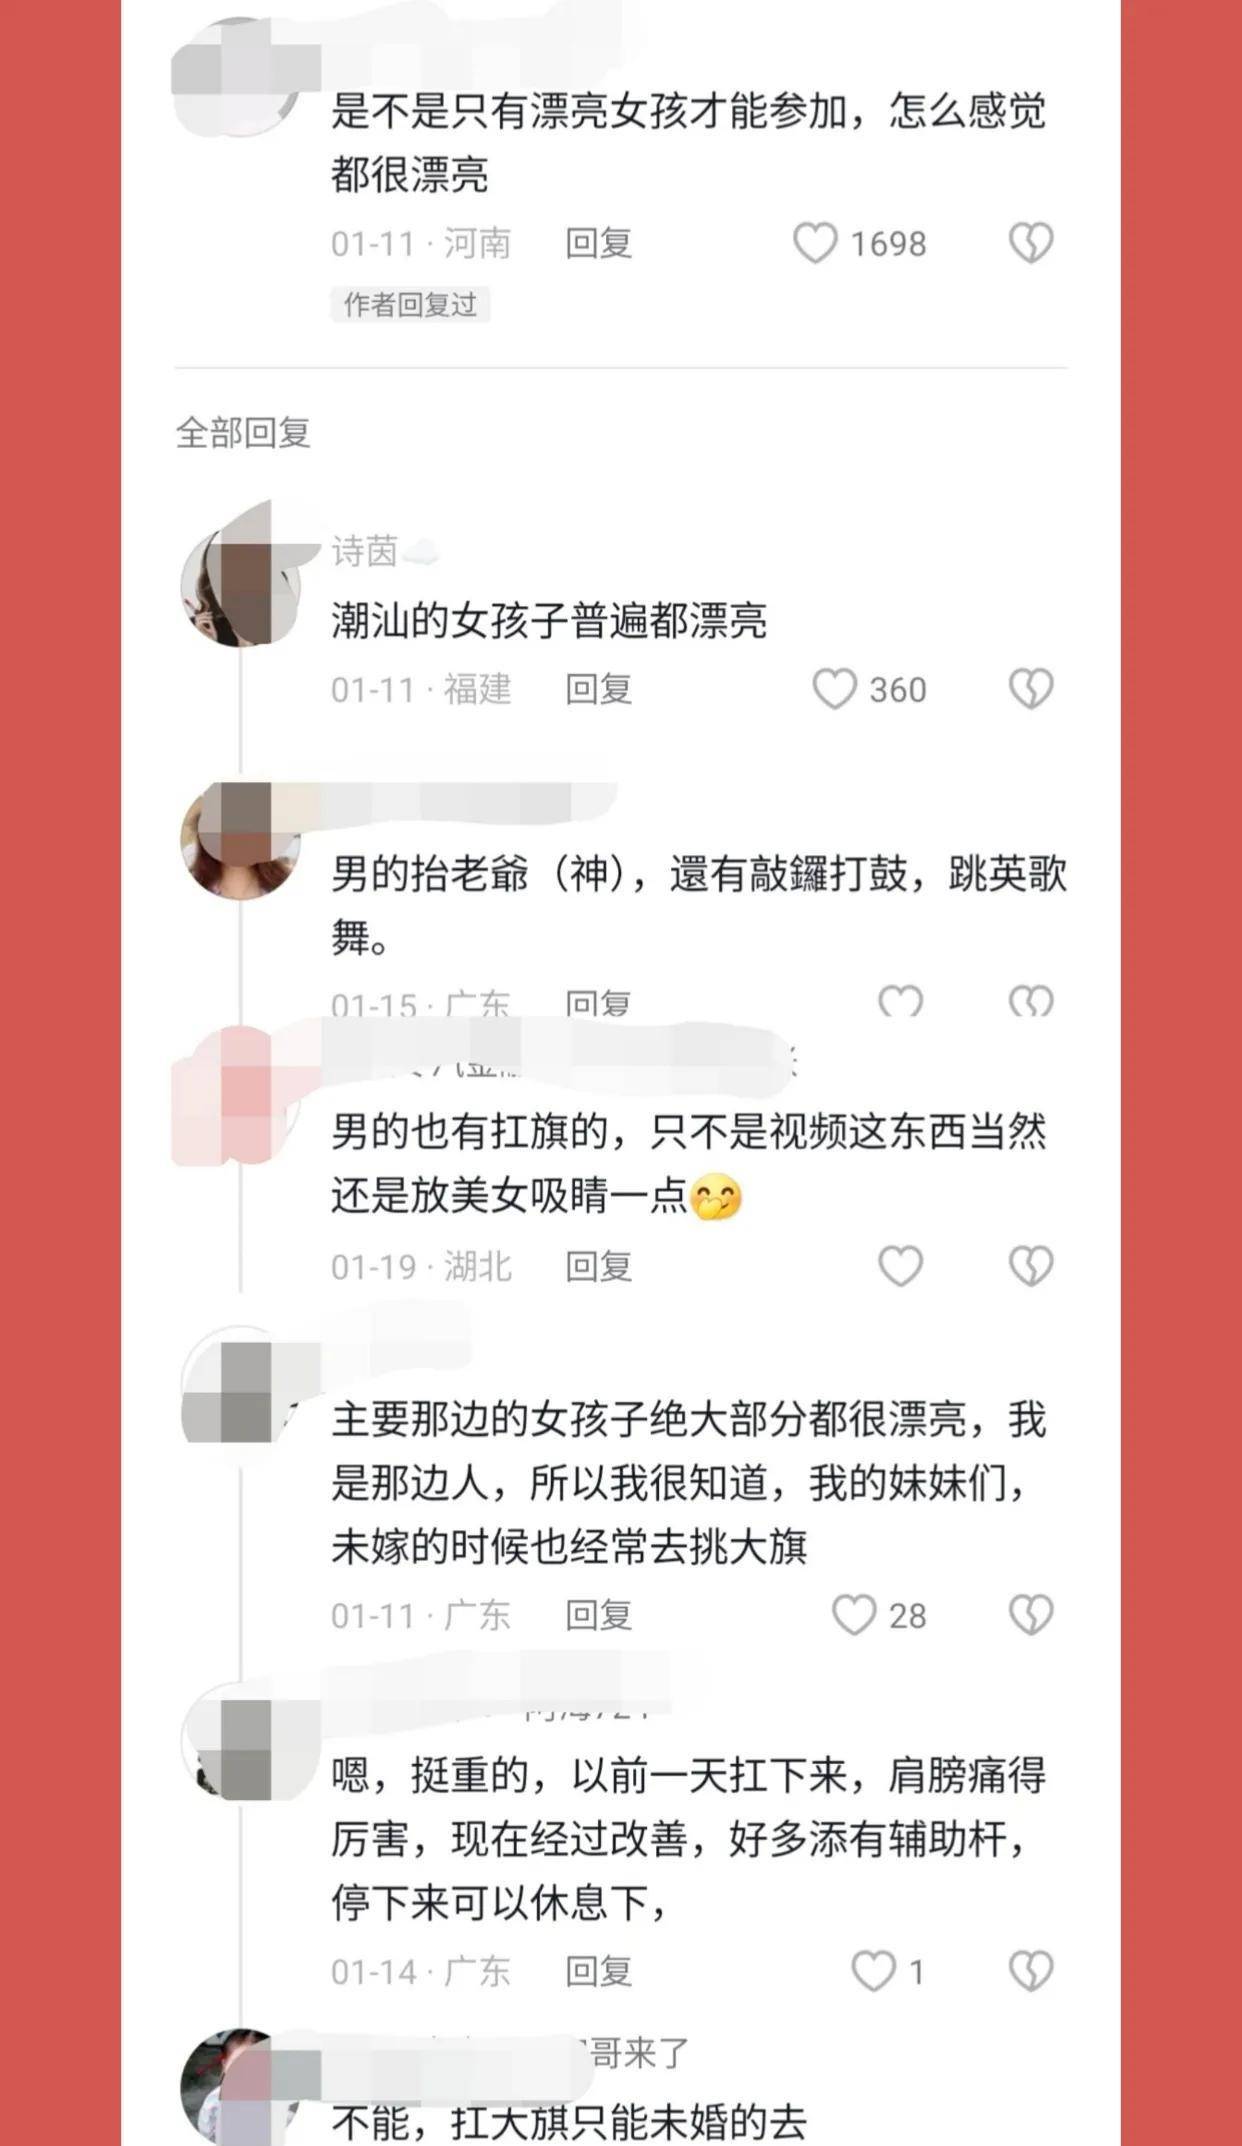Screen dimensions: 1242x2146
Task: Reply to 诗茵's comment from 福建
Action: coord(598,689)
